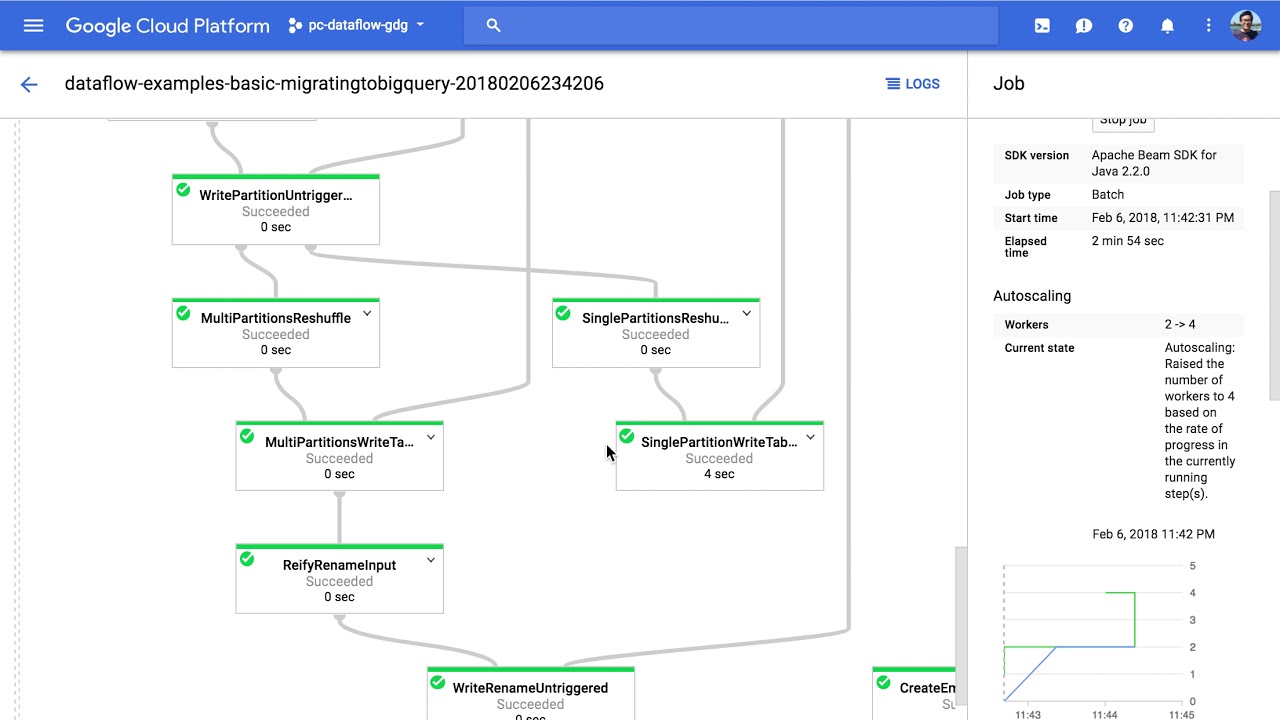Click the green check on WritePartitionUntriggered
1280x720 pixels.
point(183,190)
